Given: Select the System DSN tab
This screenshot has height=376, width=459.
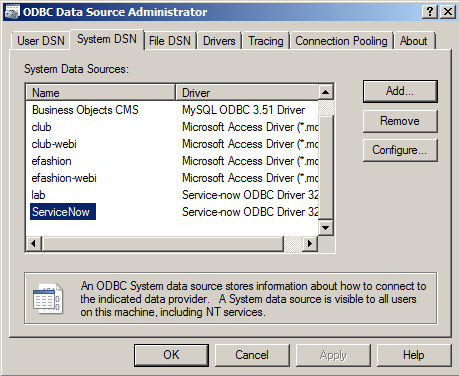Looking at the screenshot, I should [107, 39].
